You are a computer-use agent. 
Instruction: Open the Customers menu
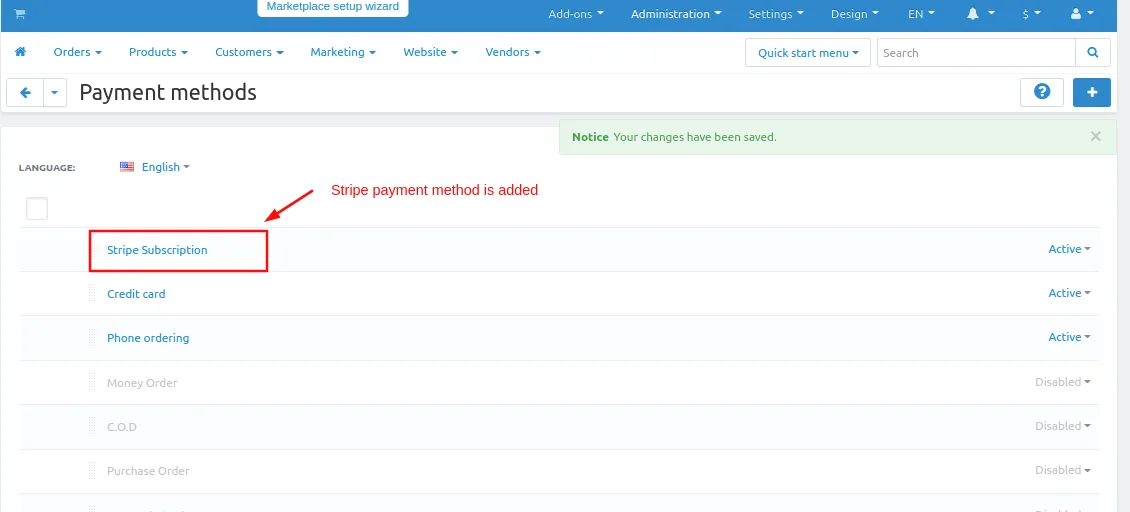(249, 52)
